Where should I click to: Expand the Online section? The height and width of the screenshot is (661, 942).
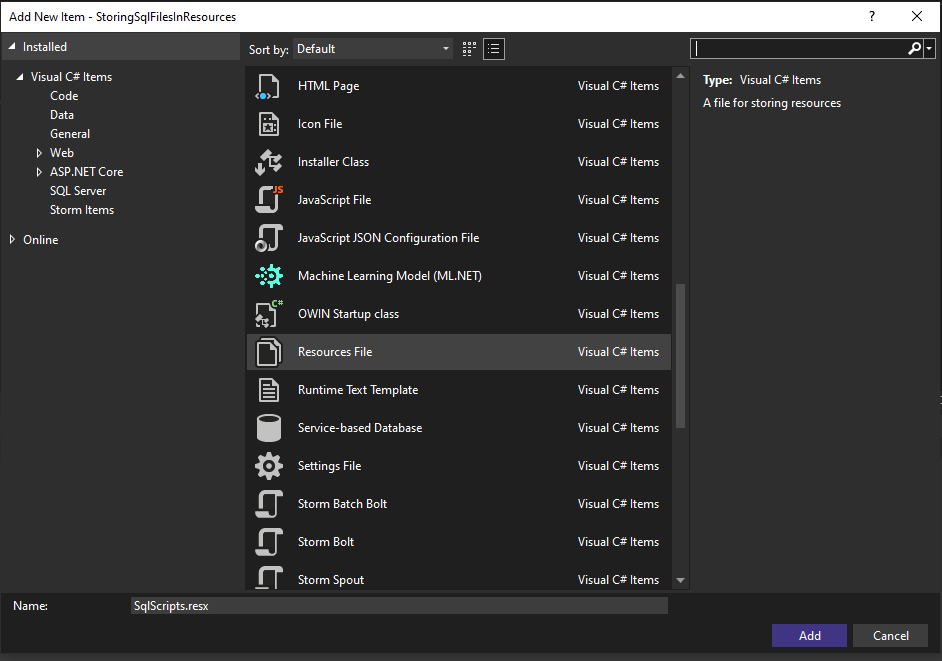point(12,239)
